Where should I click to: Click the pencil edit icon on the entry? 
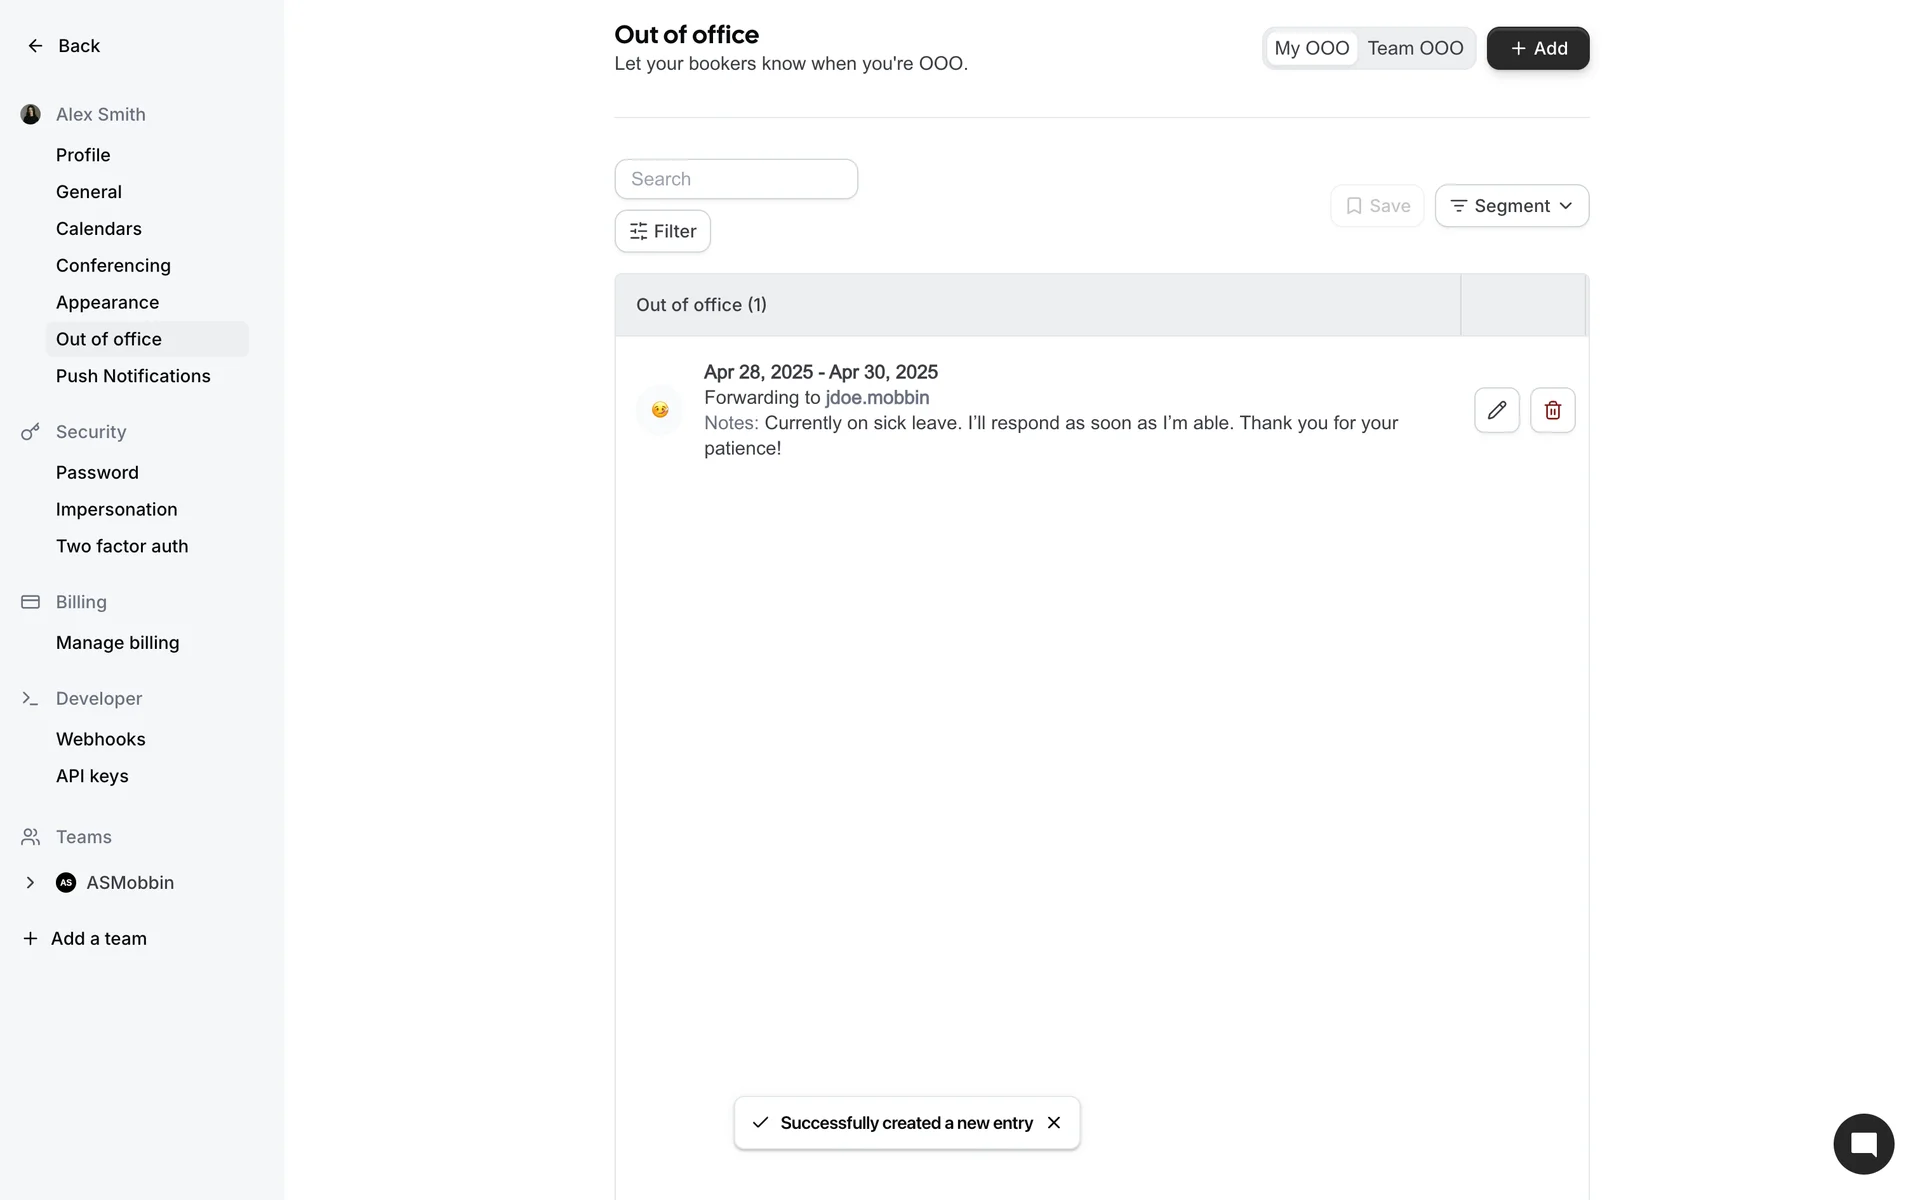click(1496, 410)
